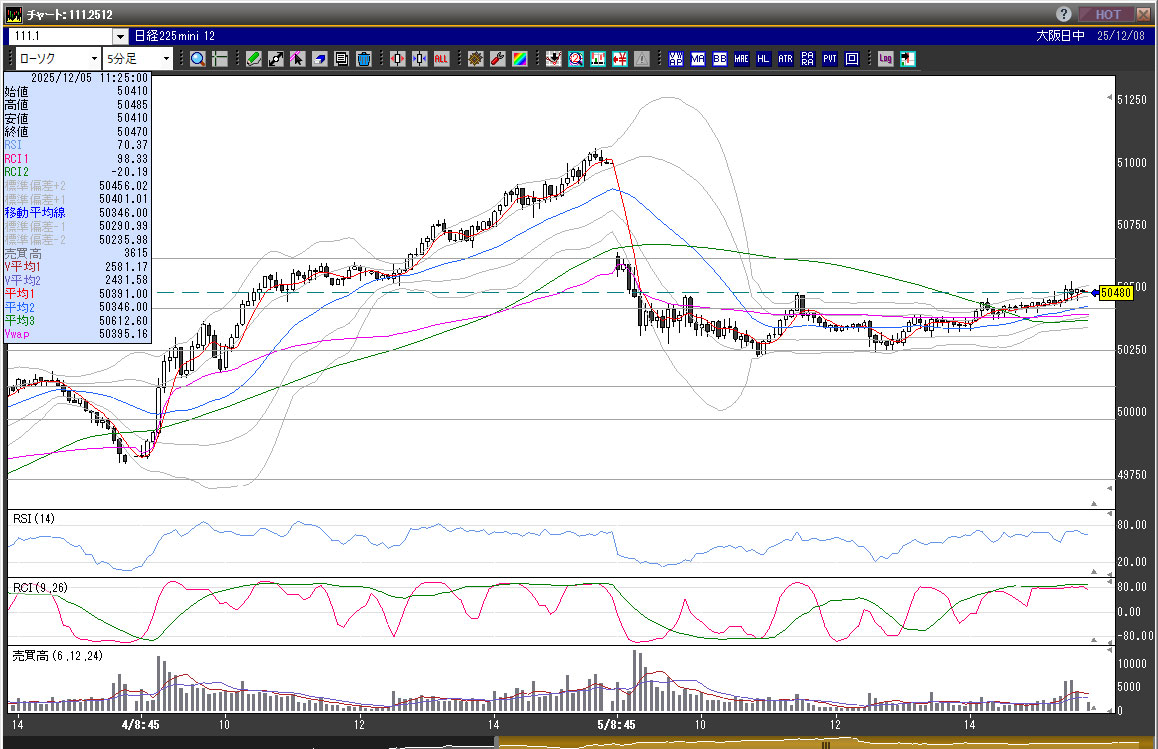Open help via the question mark button
1158x749 pixels.
1064,14
